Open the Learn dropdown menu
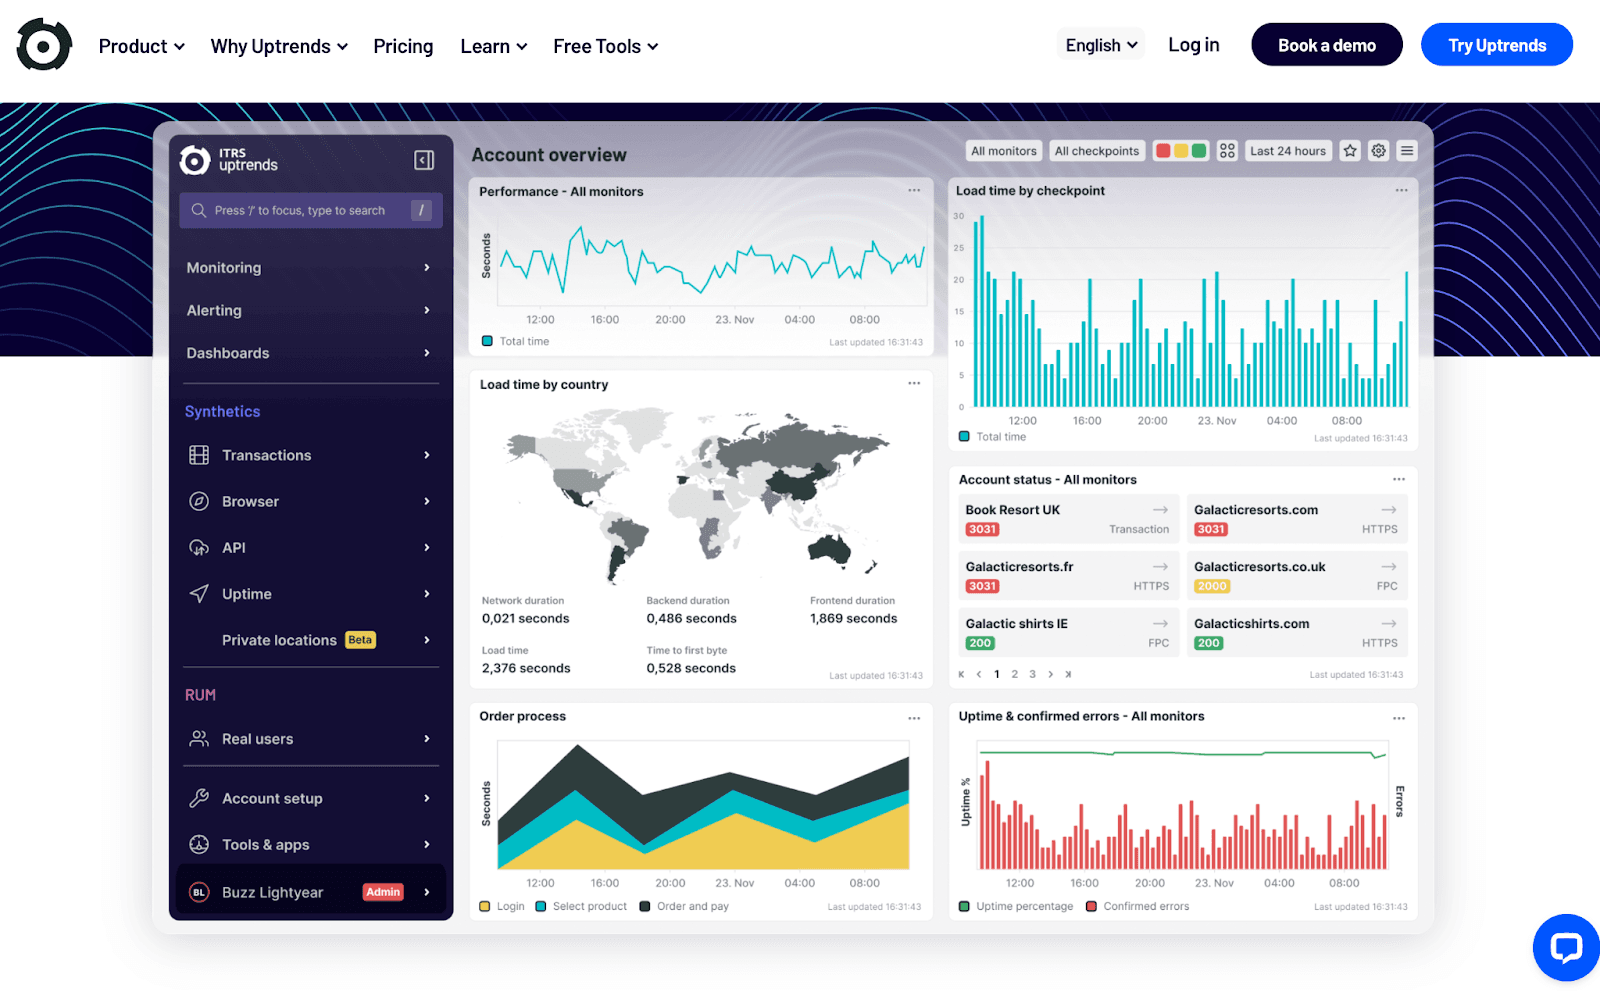This screenshot has height=992, width=1600. [x=493, y=46]
